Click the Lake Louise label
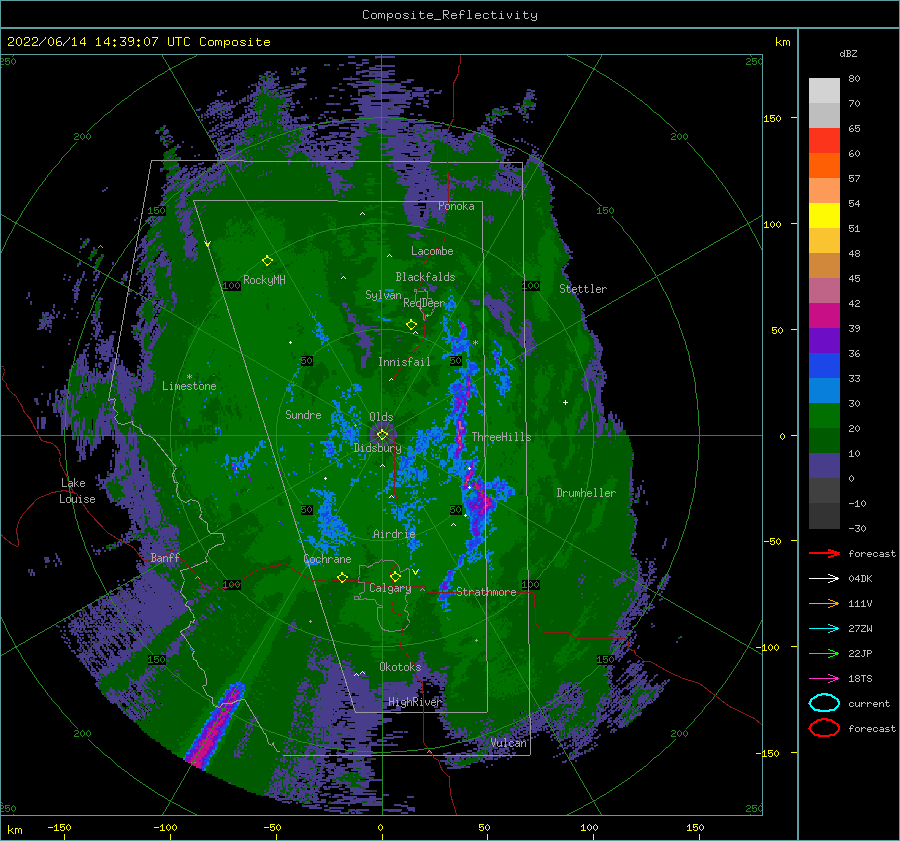 click(77, 491)
